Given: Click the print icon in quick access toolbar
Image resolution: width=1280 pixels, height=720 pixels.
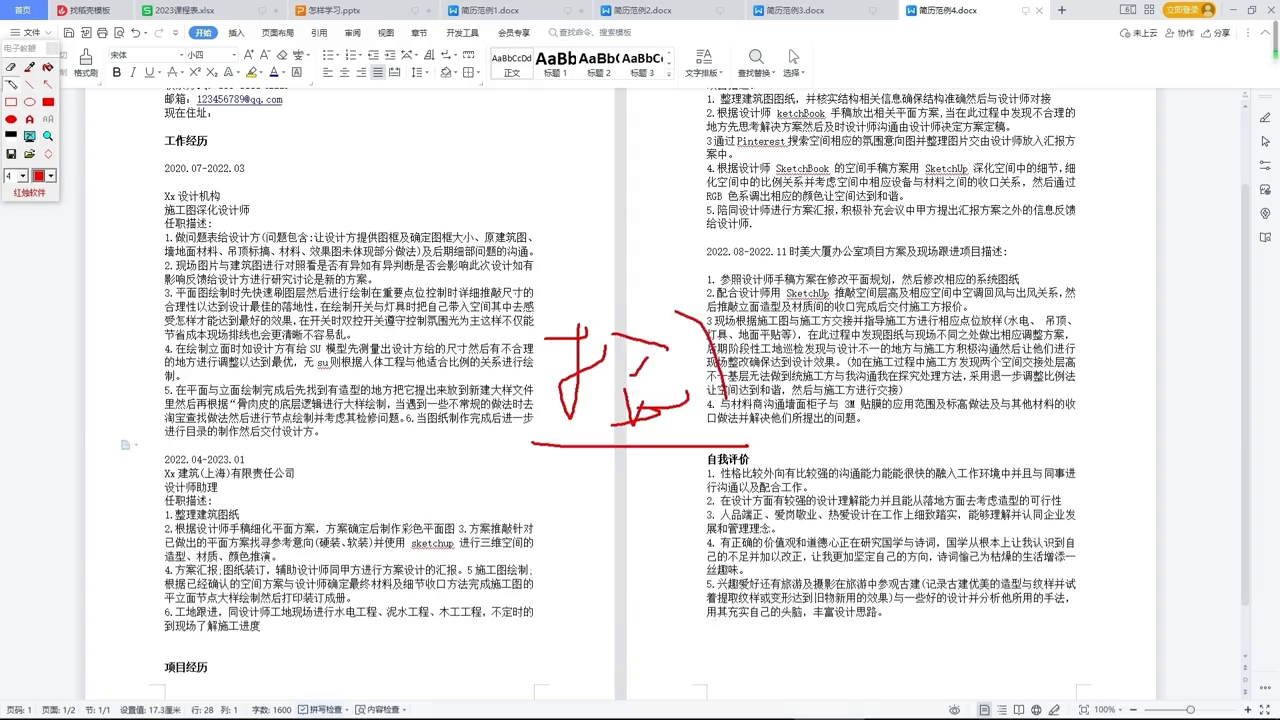Looking at the screenshot, I should (x=103, y=33).
